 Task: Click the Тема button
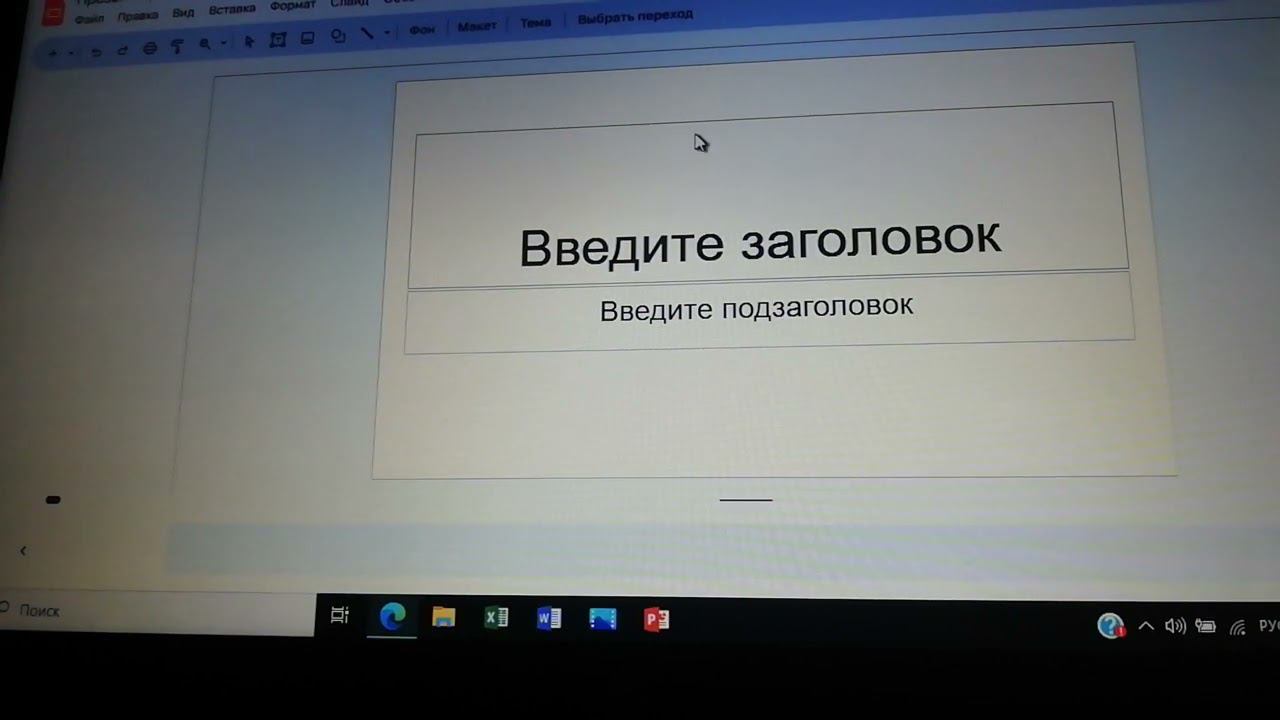click(535, 23)
